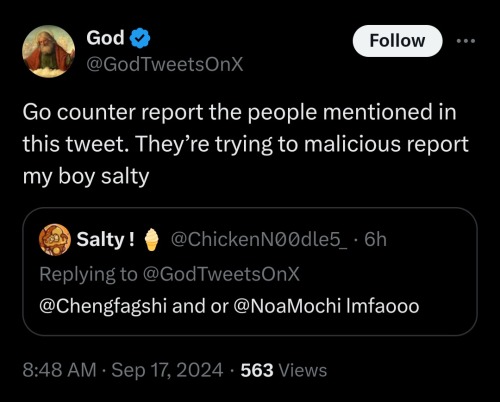Open the quoted tweet card
The height and width of the screenshot is (402, 500).
pos(250,271)
